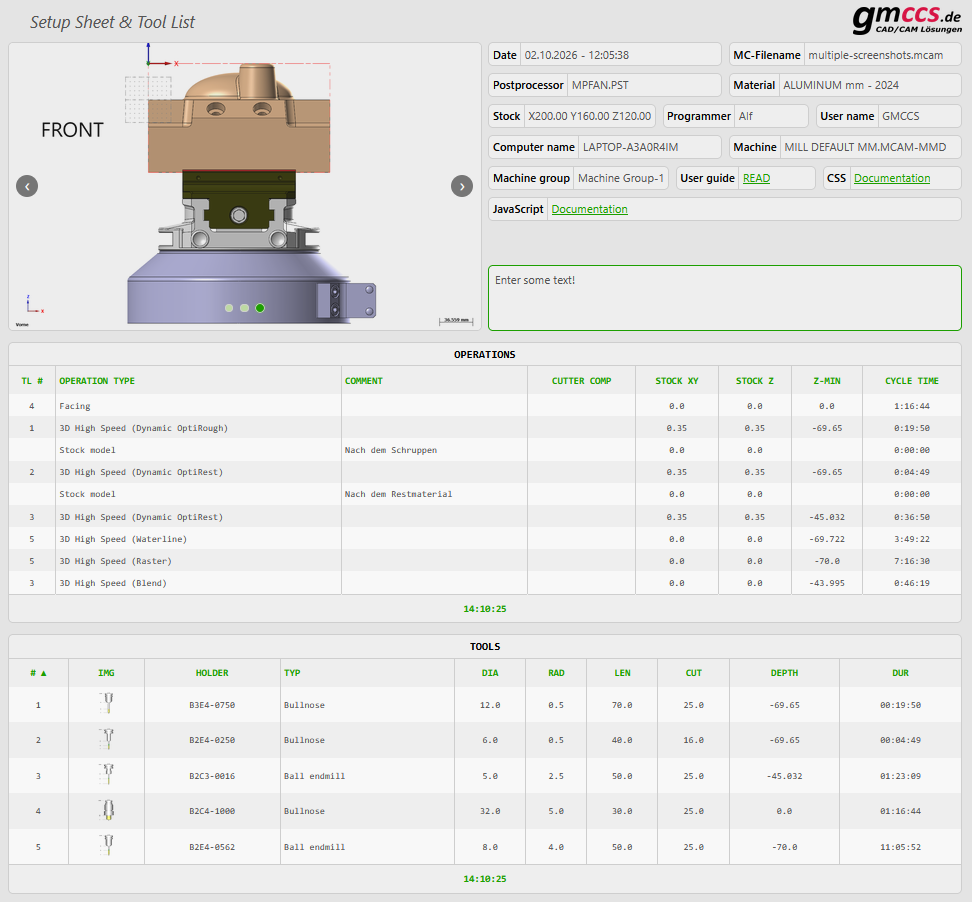The image size is (972, 902).
Task: Sort tools by LEN column
Action: point(622,673)
